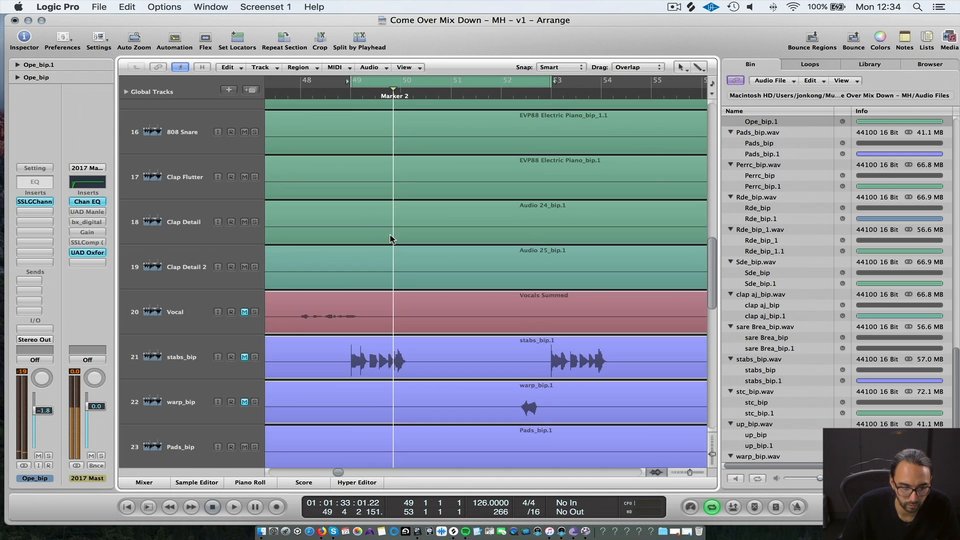The image size is (960, 540).
Task: Toggle the highlighted catch playhead button
Action: [180, 67]
